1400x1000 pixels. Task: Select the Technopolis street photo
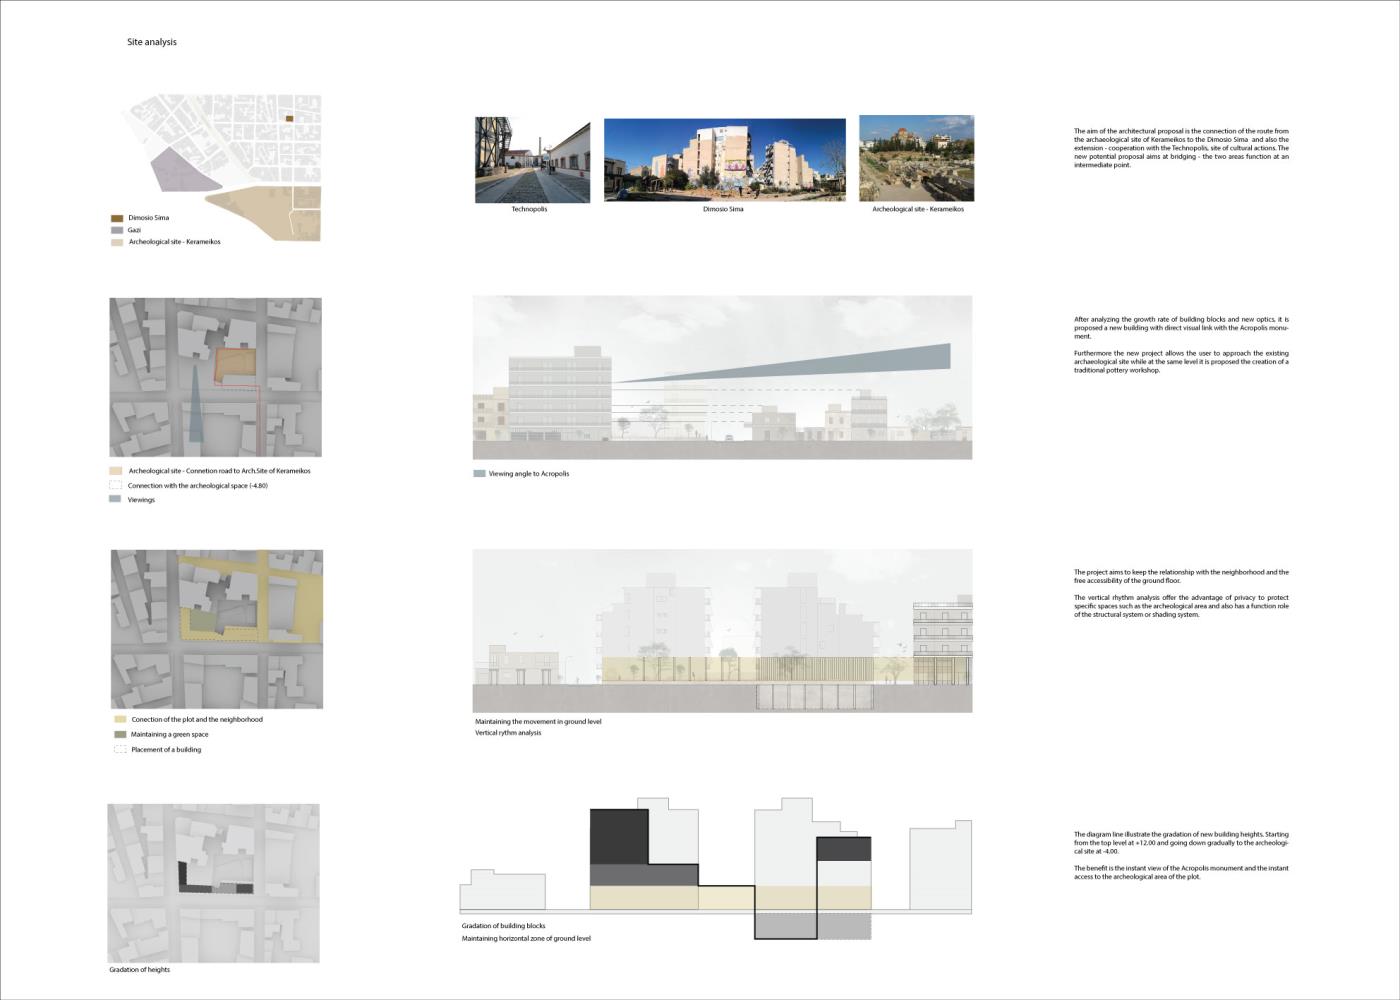point(532,161)
